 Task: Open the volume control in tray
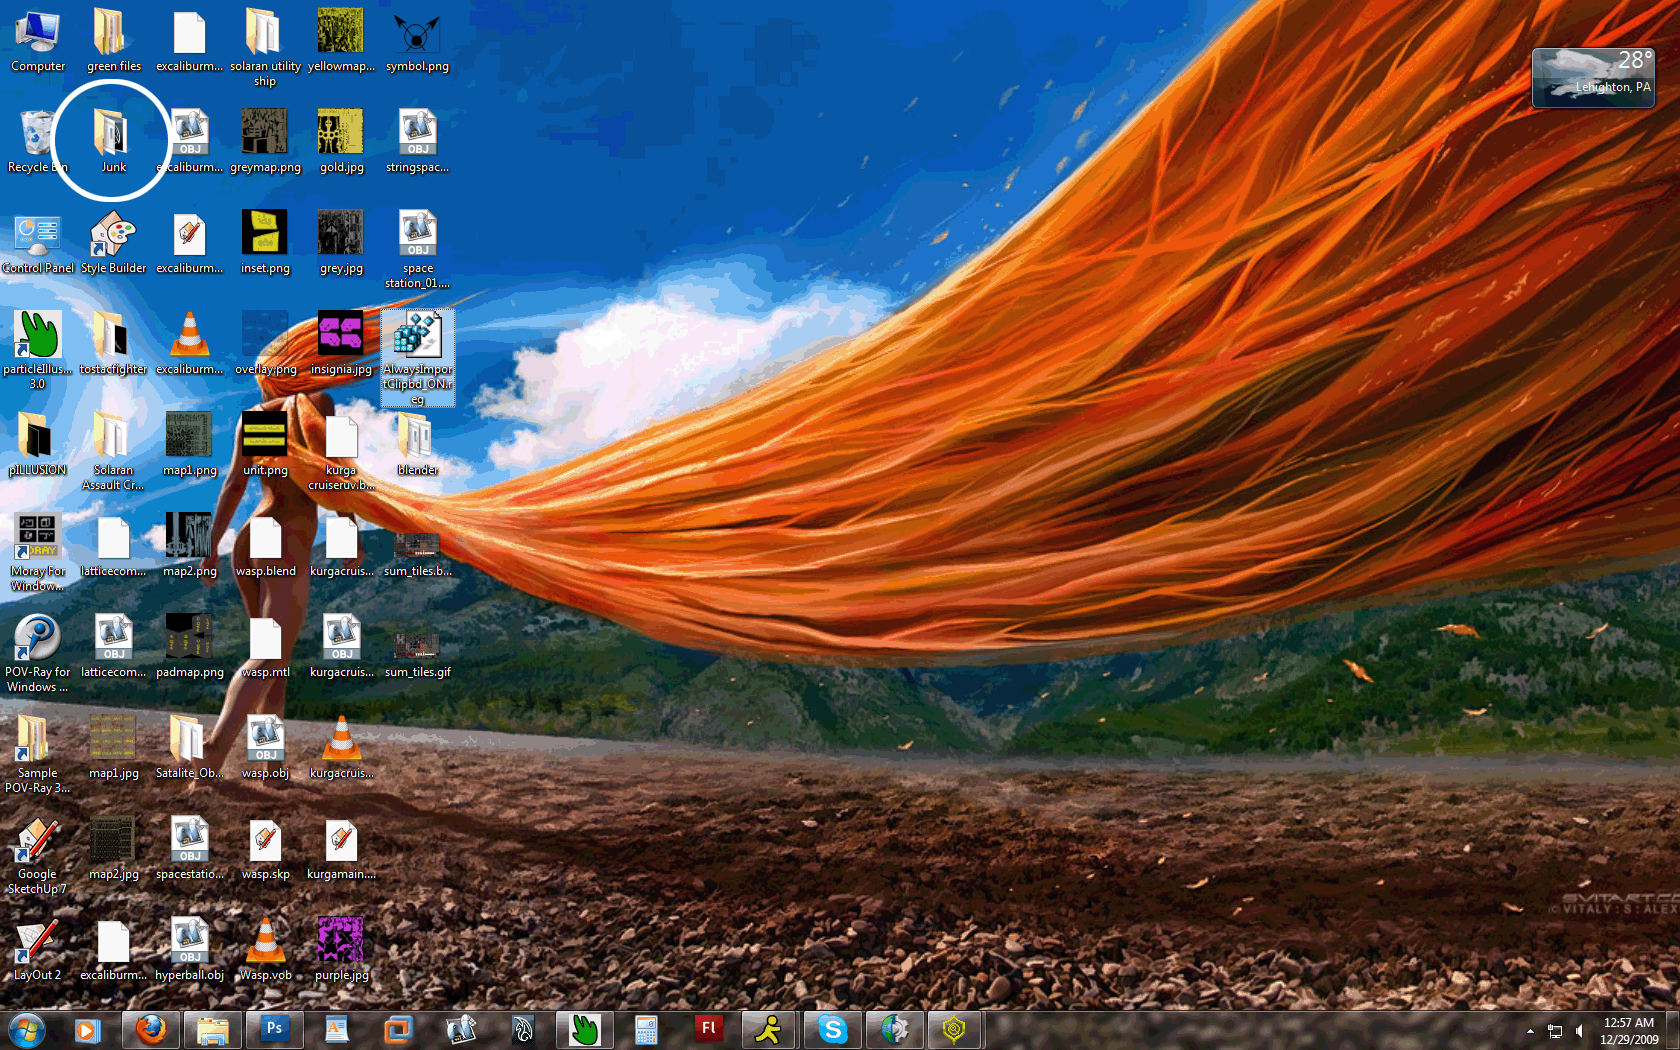[1580, 1031]
